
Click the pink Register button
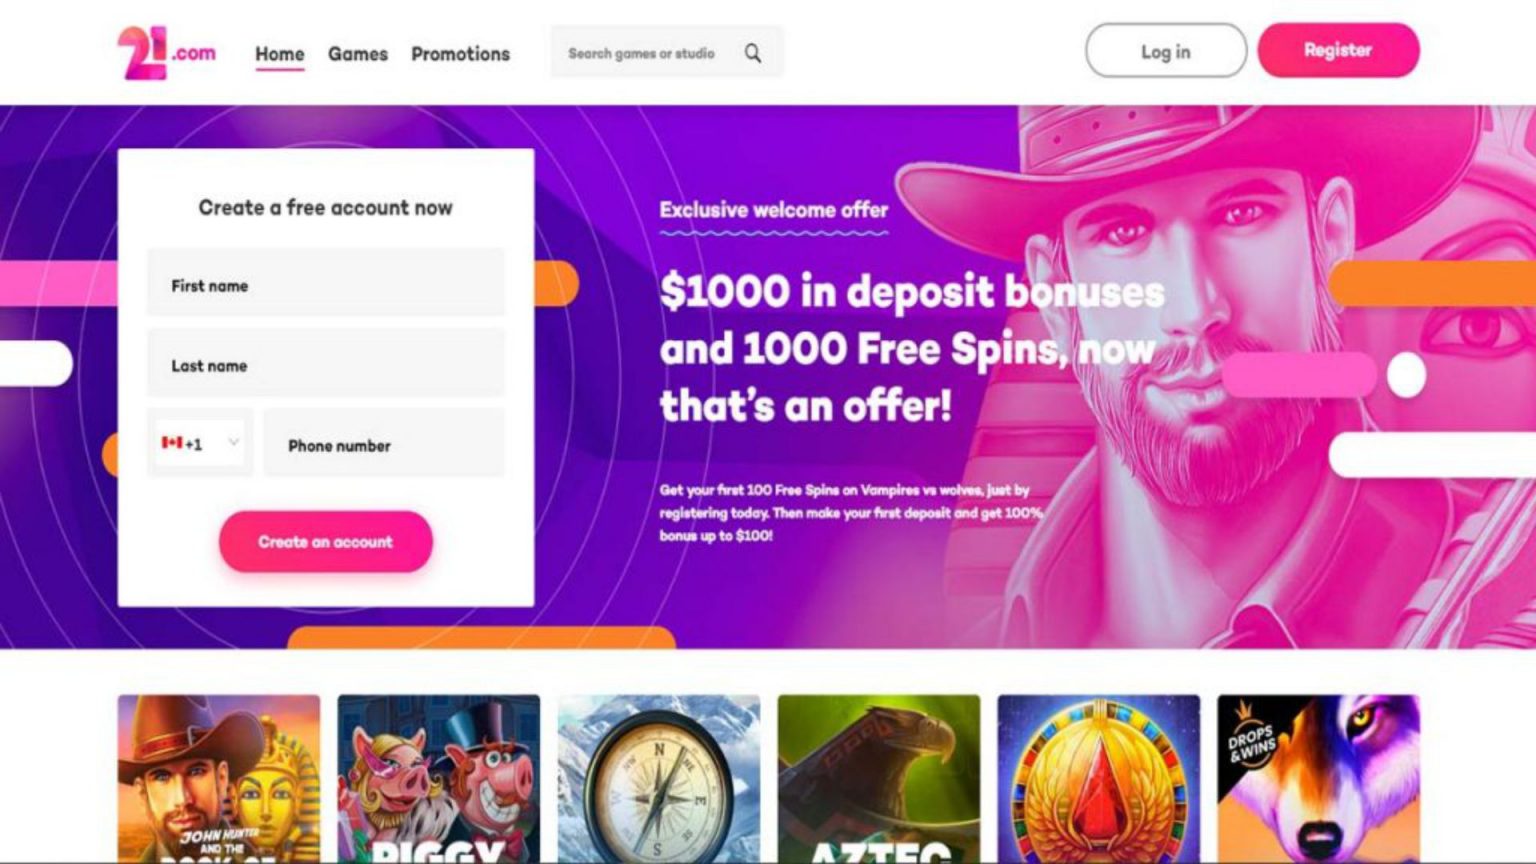pos(1338,50)
